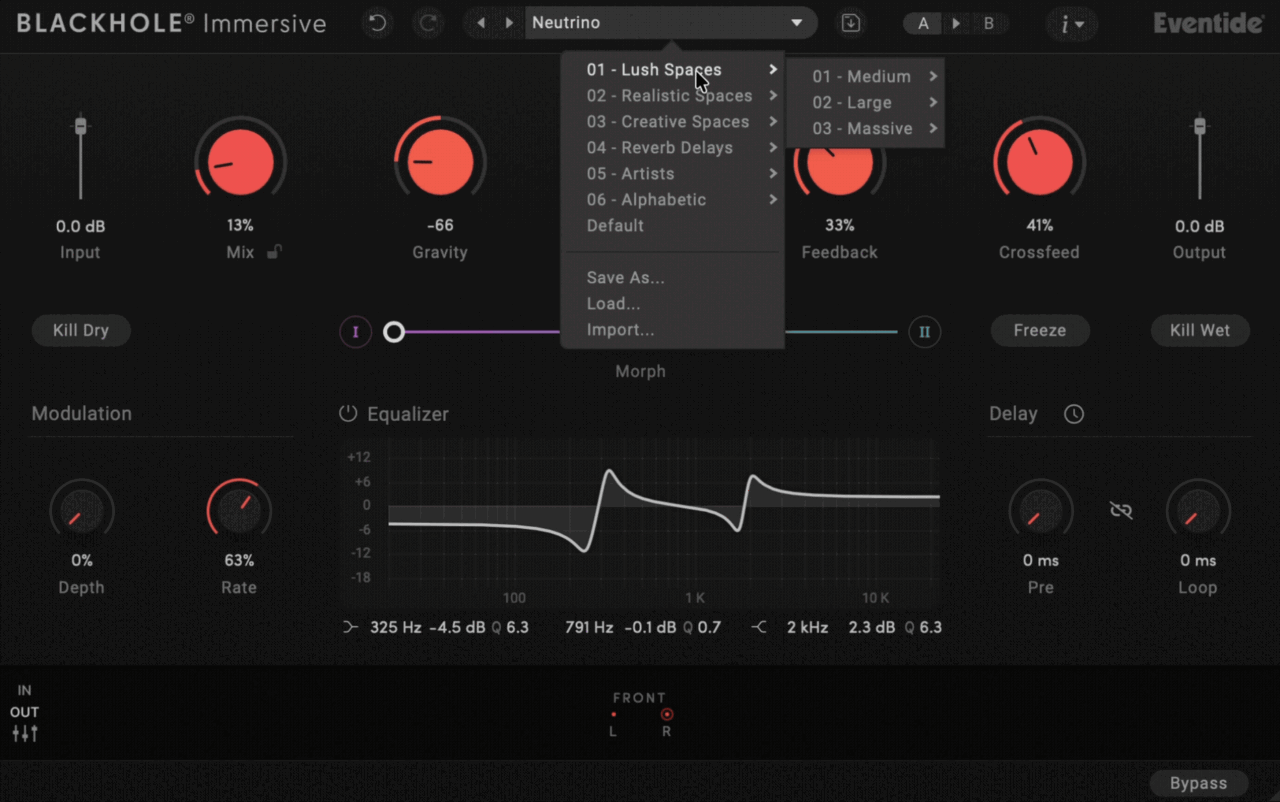1280x802 pixels.
Task: Click the redo arrow icon
Action: coord(428,23)
